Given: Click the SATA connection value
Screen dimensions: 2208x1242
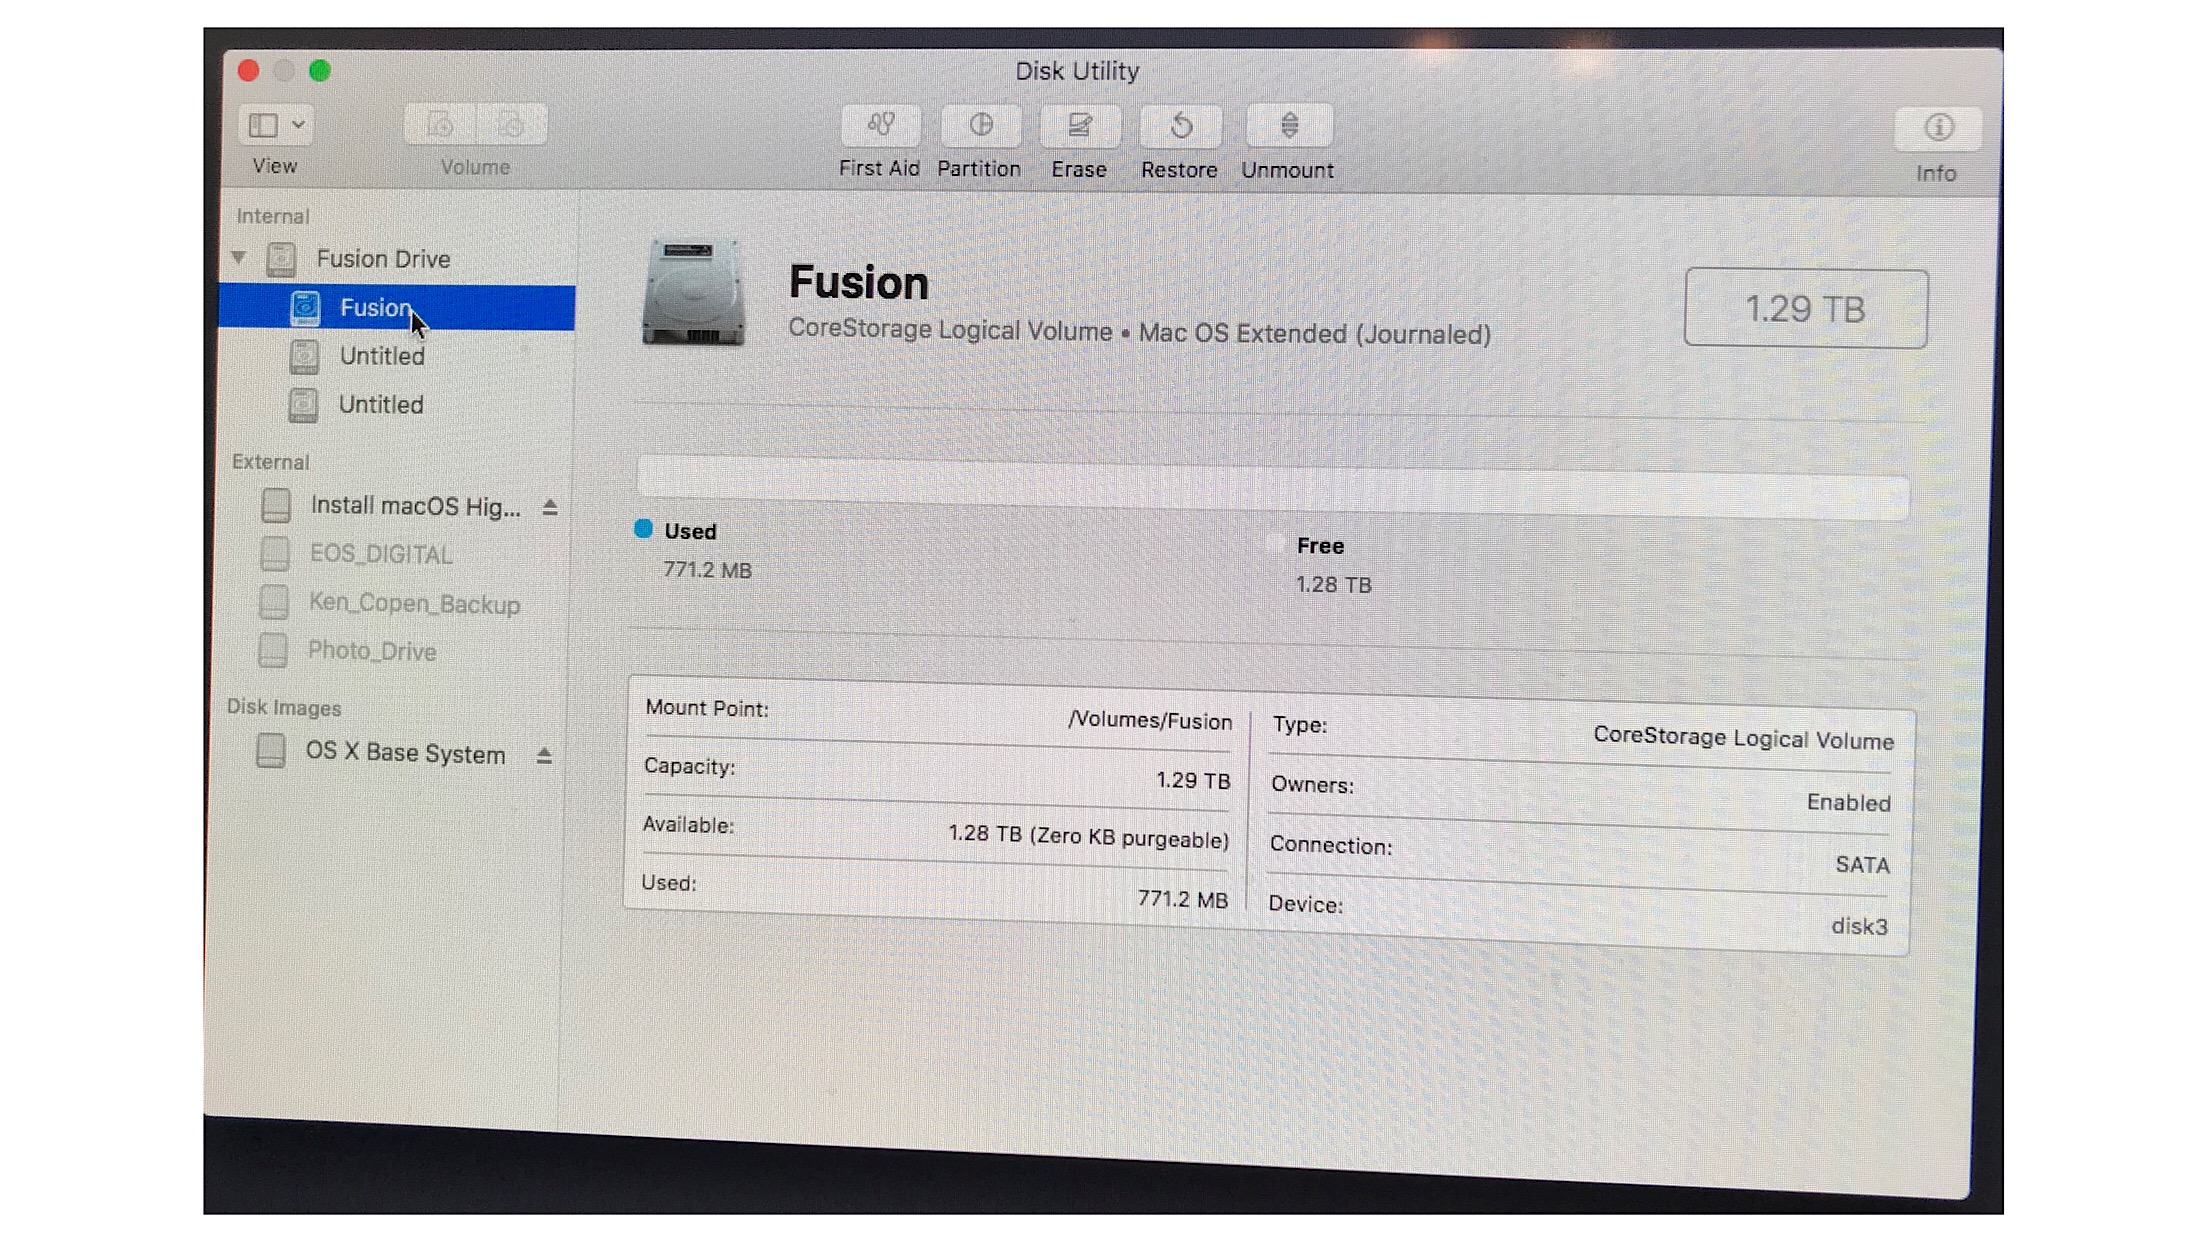Looking at the screenshot, I should (x=1862, y=865).
